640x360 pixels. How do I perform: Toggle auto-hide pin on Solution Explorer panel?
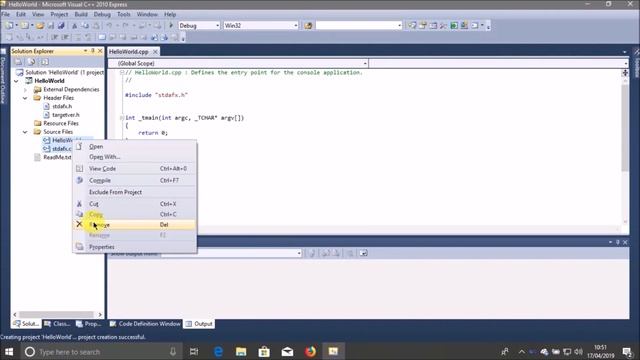[x=93, y=51]
